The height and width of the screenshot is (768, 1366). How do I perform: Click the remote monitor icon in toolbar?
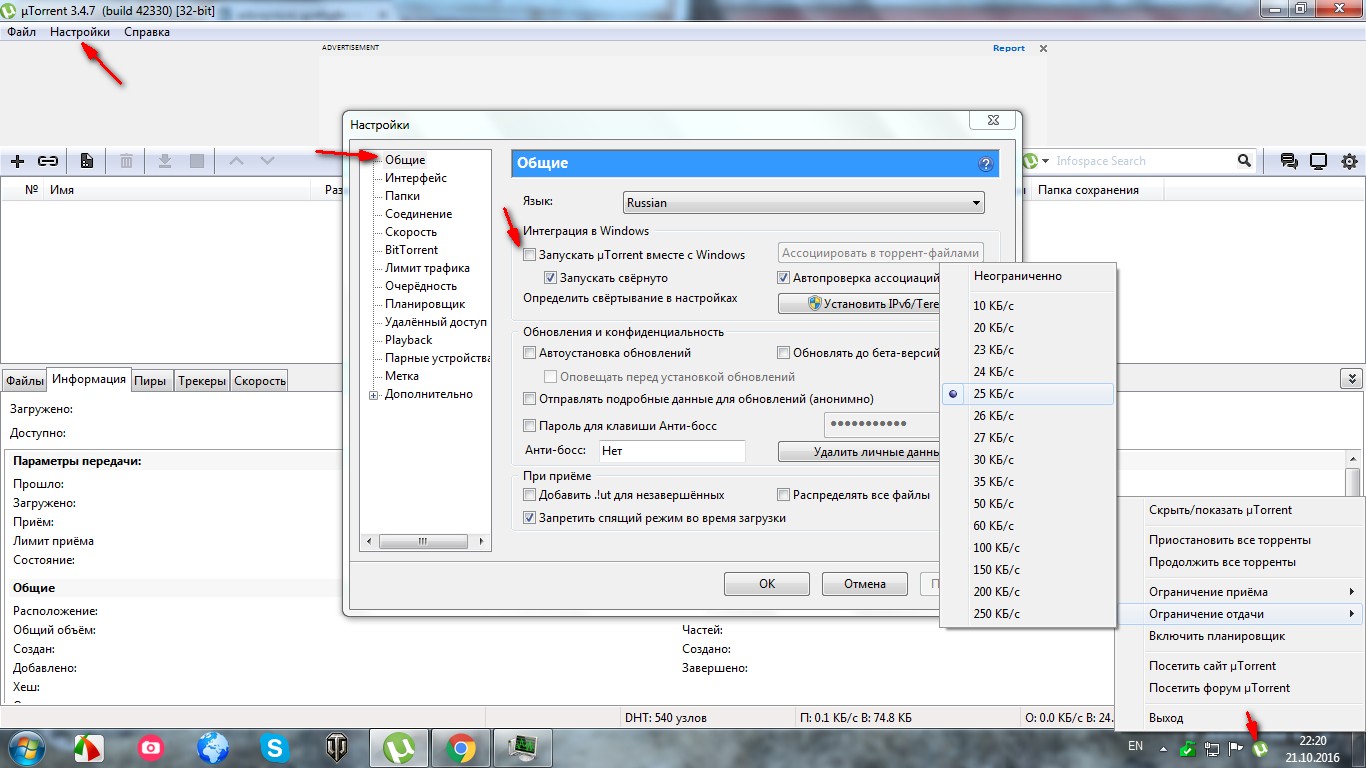pyautogui.click(x=1319, y=161)
